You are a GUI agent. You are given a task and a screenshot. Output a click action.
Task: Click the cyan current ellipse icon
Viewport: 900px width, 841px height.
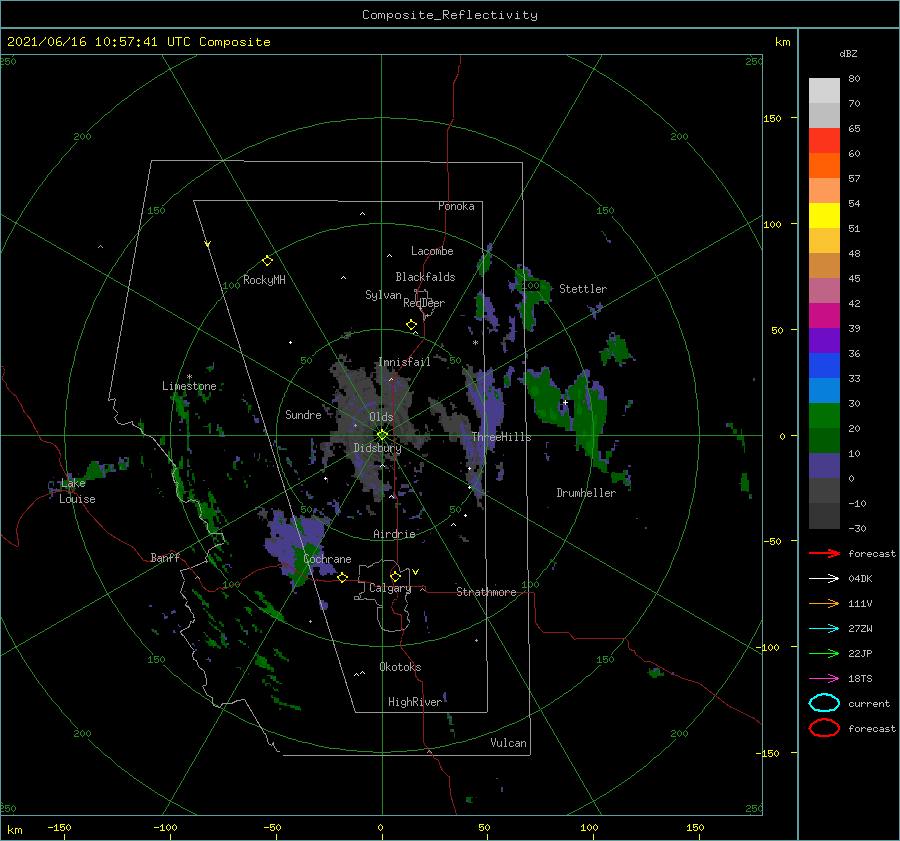[x=824, y=703]
